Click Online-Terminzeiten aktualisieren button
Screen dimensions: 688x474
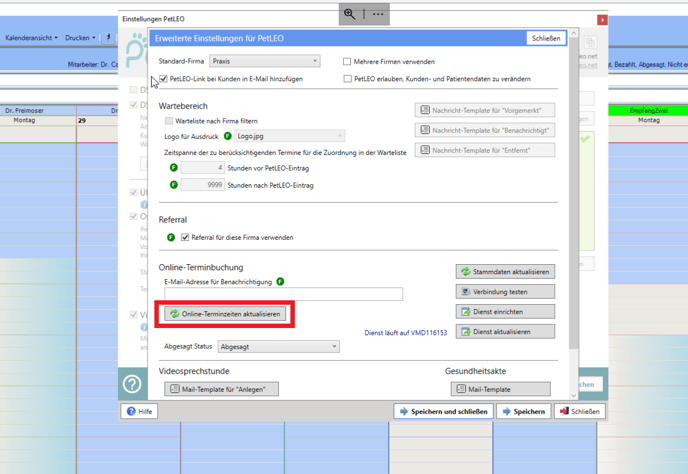pos(225,314)
